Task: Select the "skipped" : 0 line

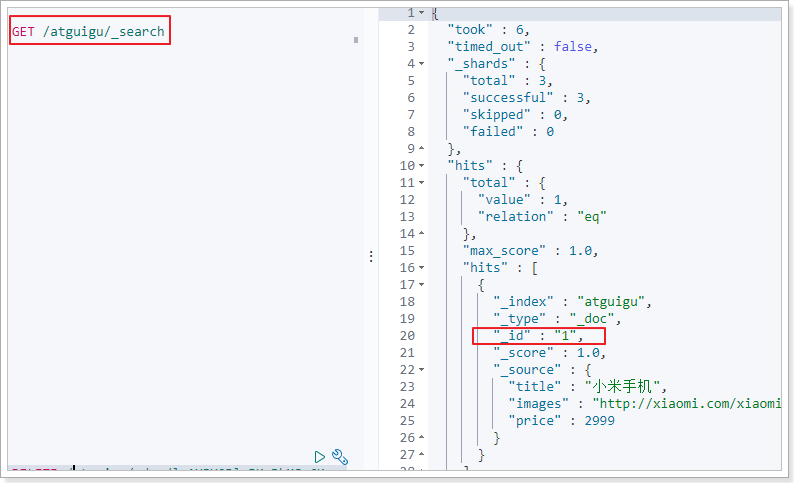Action: 515,115
